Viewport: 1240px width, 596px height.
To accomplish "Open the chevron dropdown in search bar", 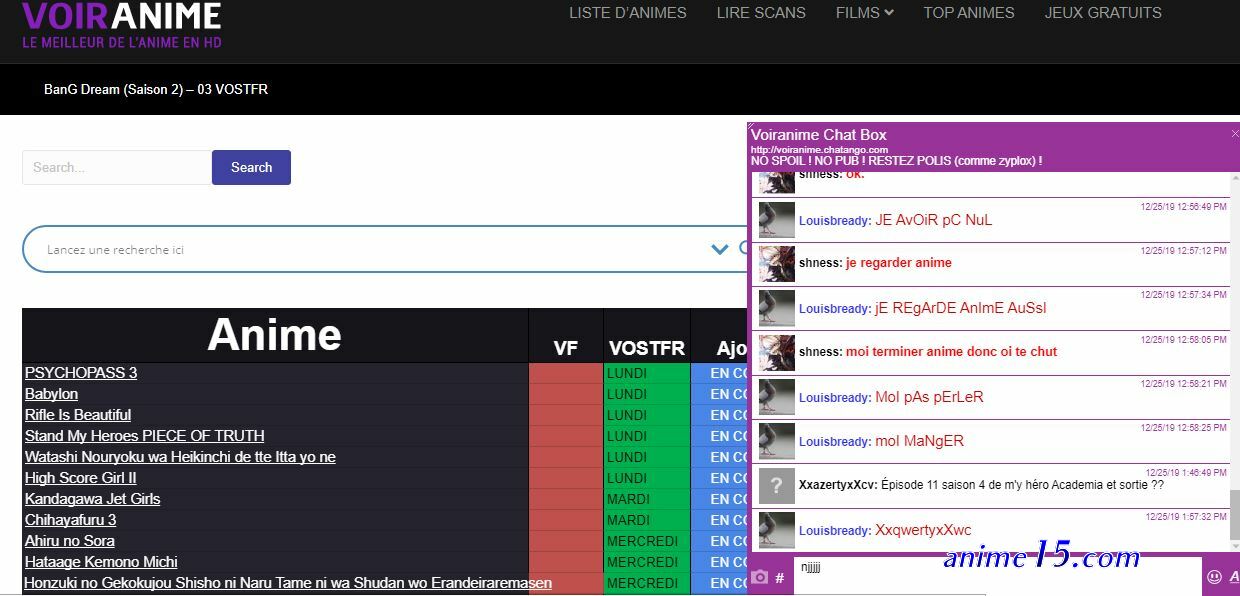I will pyautogui.click(x=719, y=249).
